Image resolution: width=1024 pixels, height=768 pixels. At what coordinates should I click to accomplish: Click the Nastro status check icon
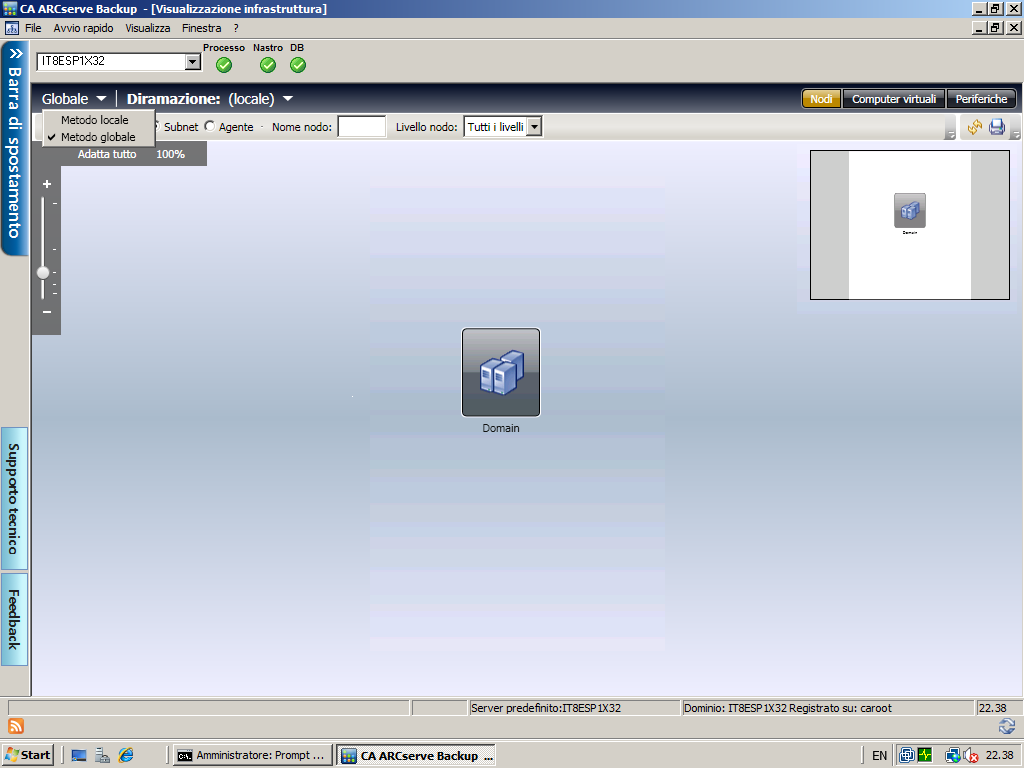(268, 65)
